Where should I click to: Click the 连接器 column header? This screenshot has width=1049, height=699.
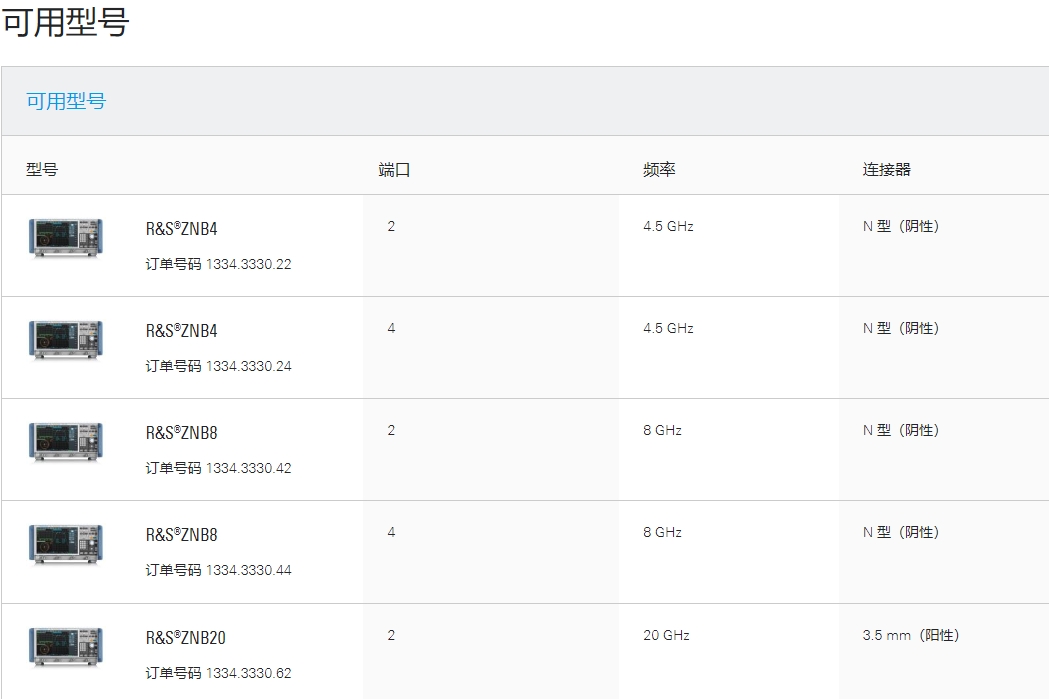887,170
